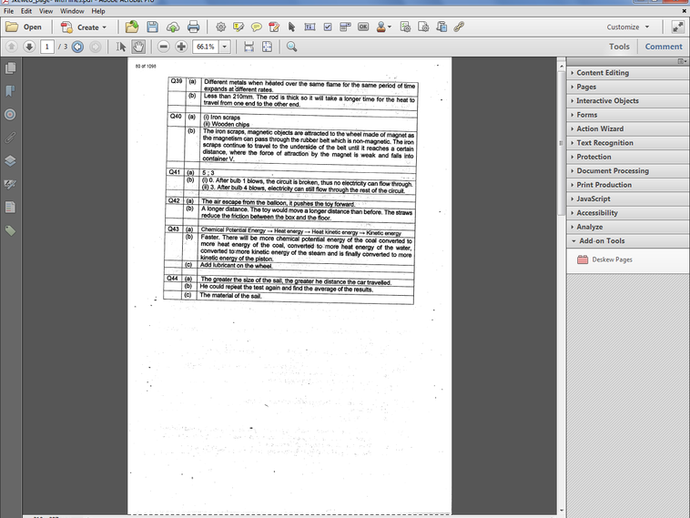Click the document pages copy icon
The image size is (690, 518).
441,27
